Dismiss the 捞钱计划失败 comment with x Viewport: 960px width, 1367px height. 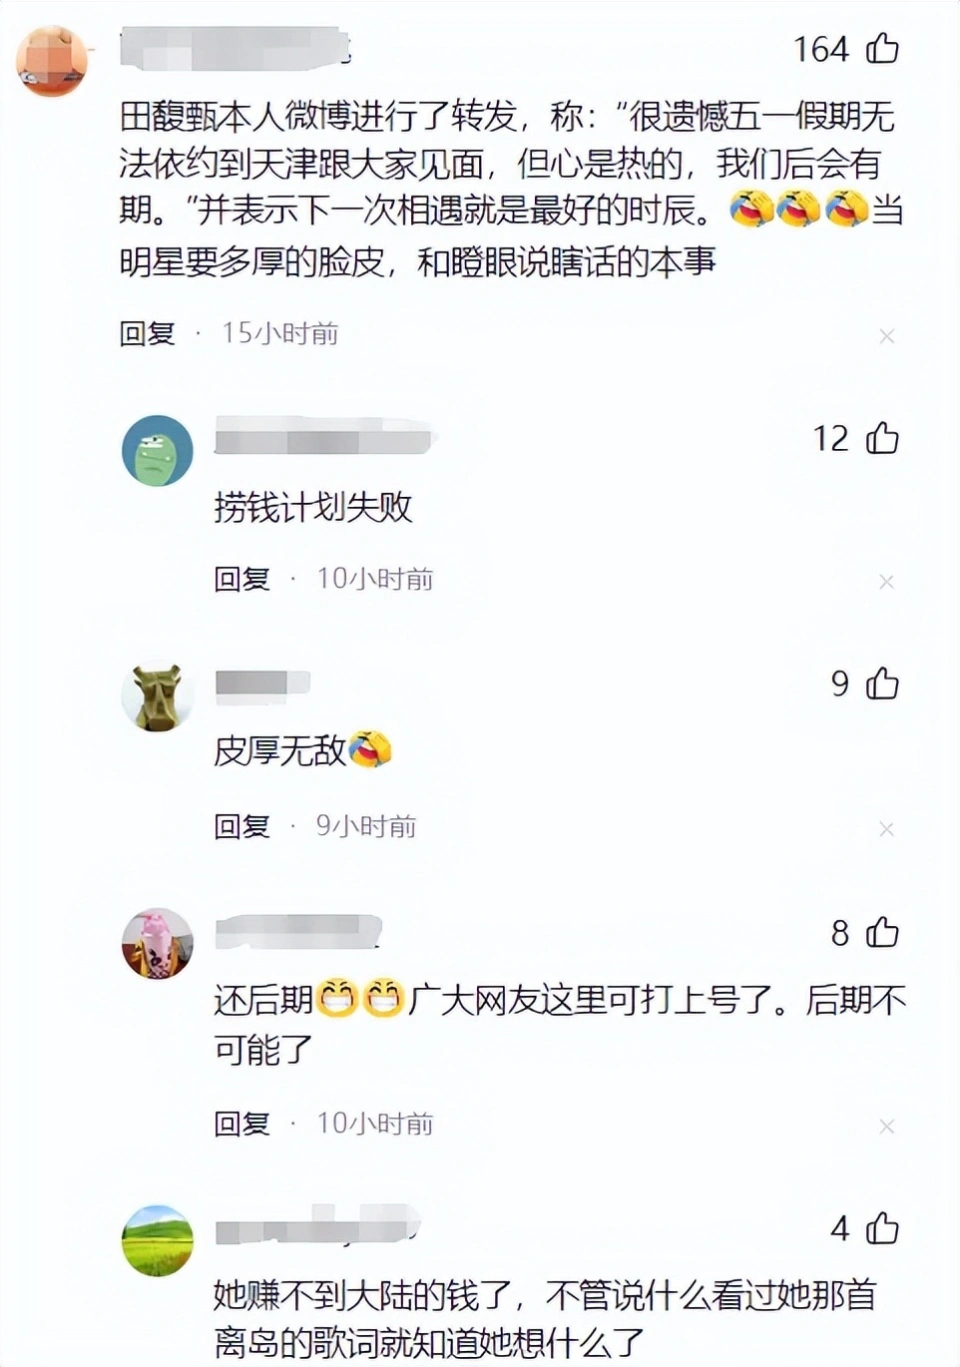click(x=886, y=581)
